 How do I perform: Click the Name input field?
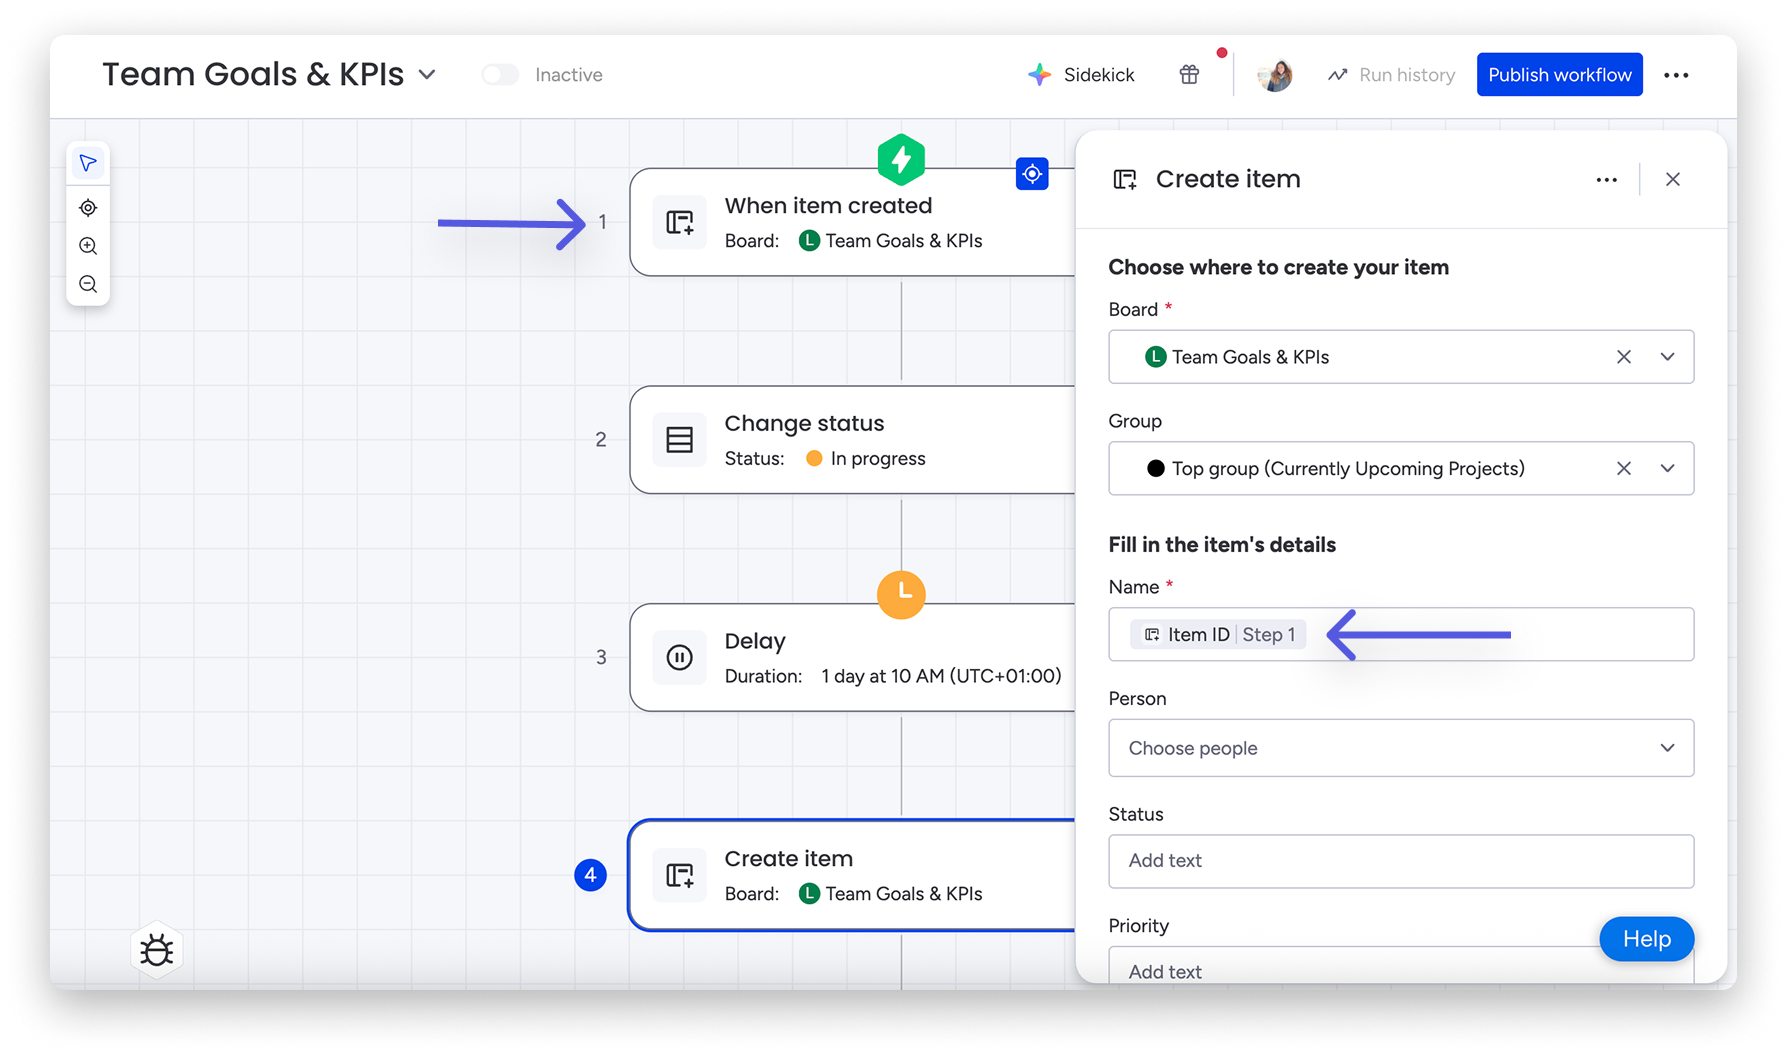click(1401, 634)
